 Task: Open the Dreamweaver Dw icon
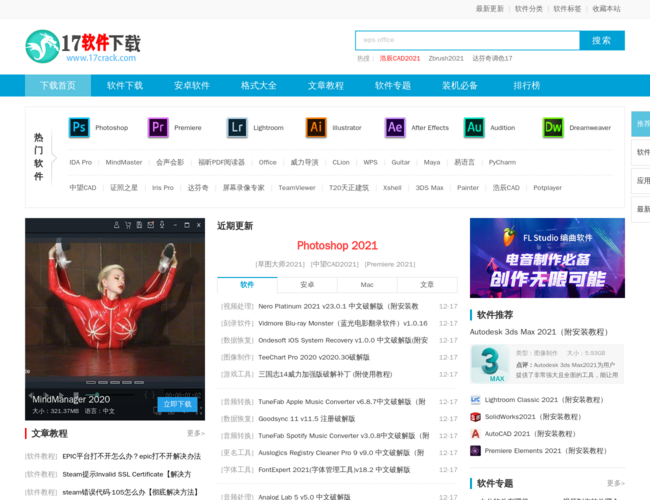pos(553,127)
